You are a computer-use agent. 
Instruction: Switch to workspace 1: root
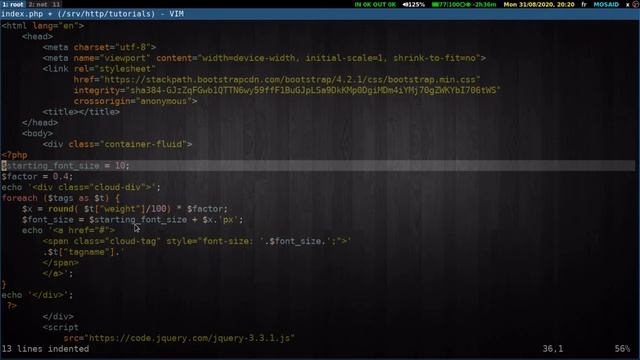(x=13, y=4)
